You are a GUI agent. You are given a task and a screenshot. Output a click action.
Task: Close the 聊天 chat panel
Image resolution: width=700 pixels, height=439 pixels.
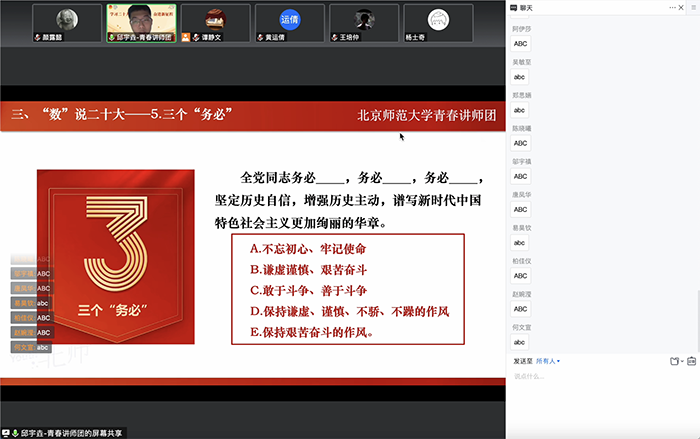[x=681, y=7]
